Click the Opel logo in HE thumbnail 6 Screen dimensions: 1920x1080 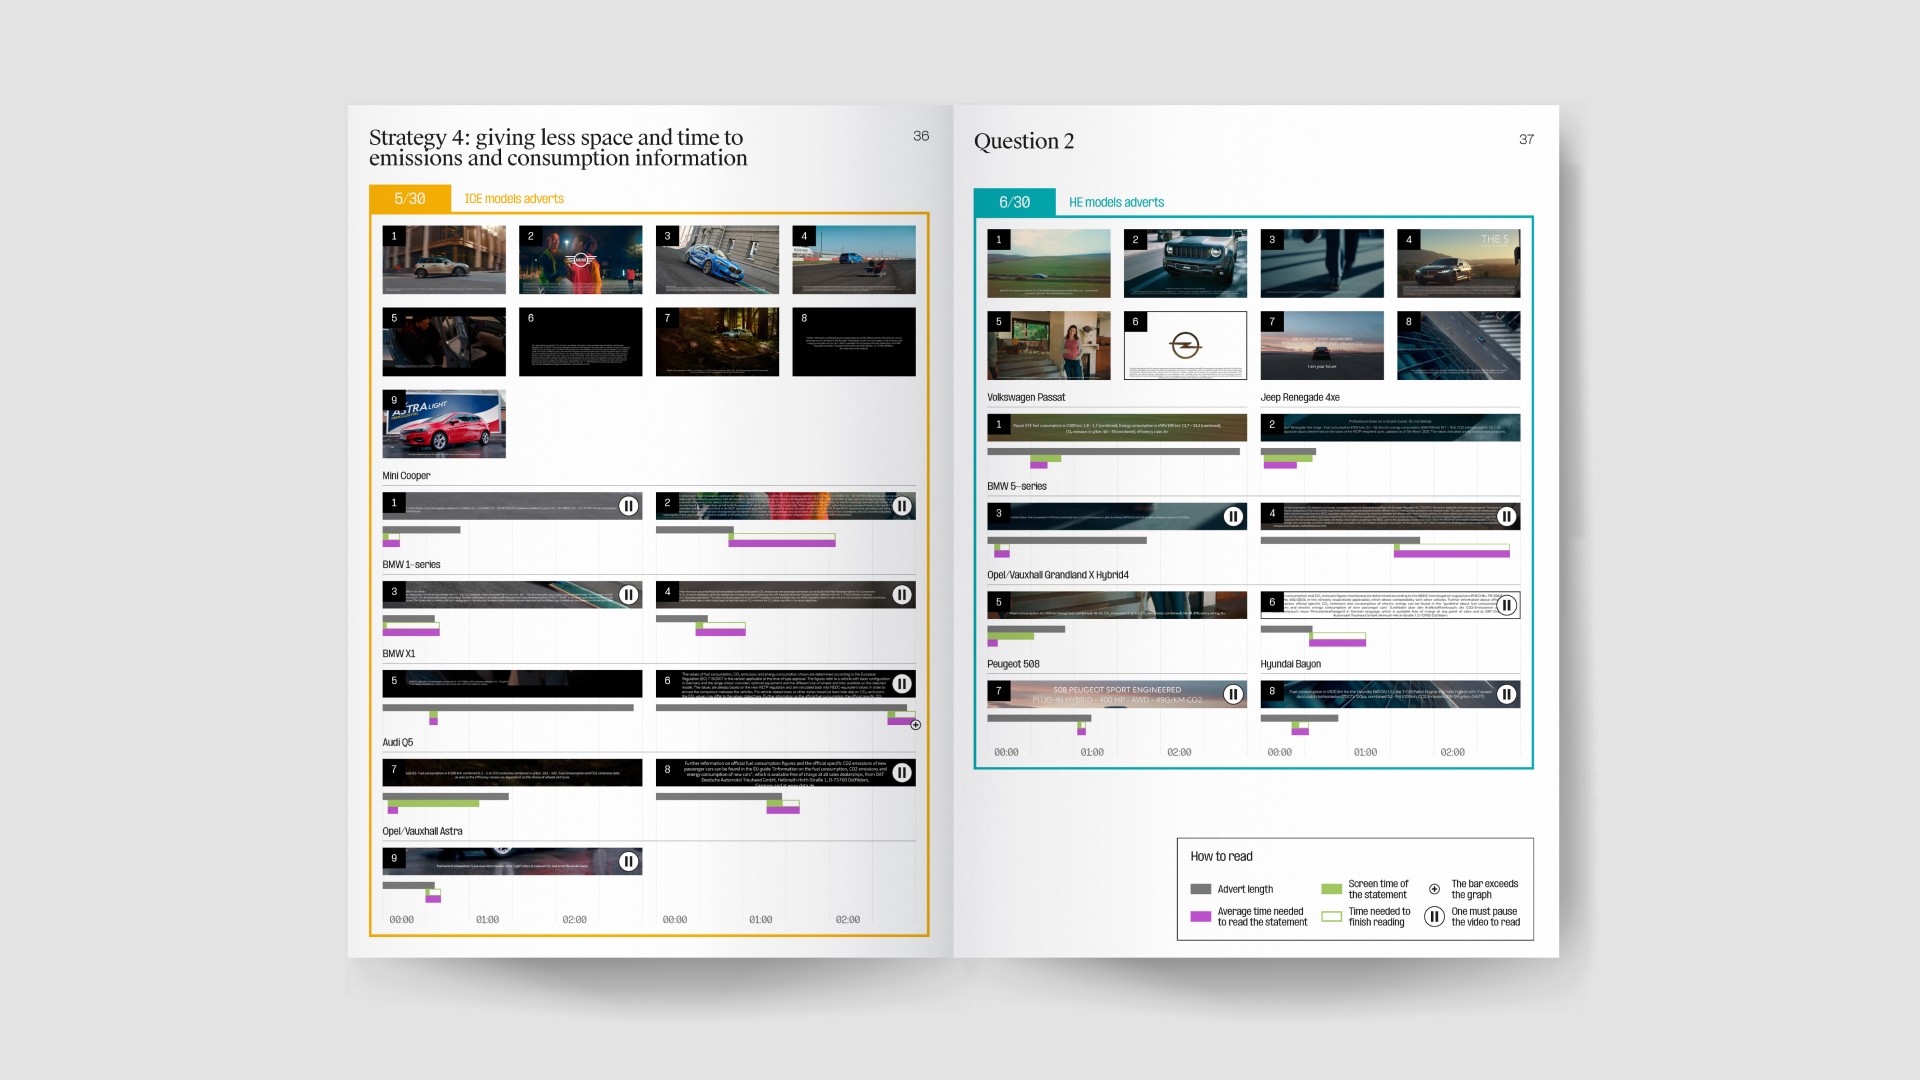pos(1185,346)
